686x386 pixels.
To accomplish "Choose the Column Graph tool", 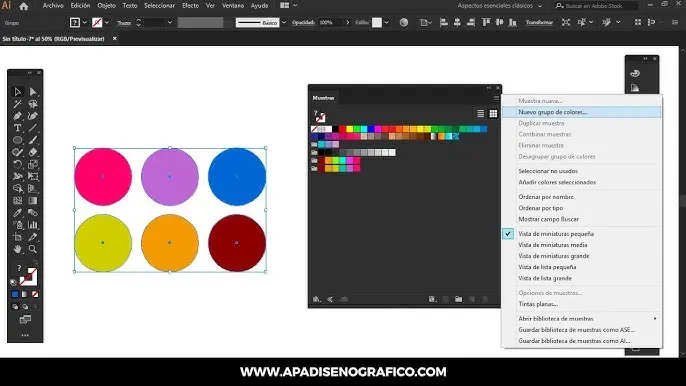I will point(33,225).
